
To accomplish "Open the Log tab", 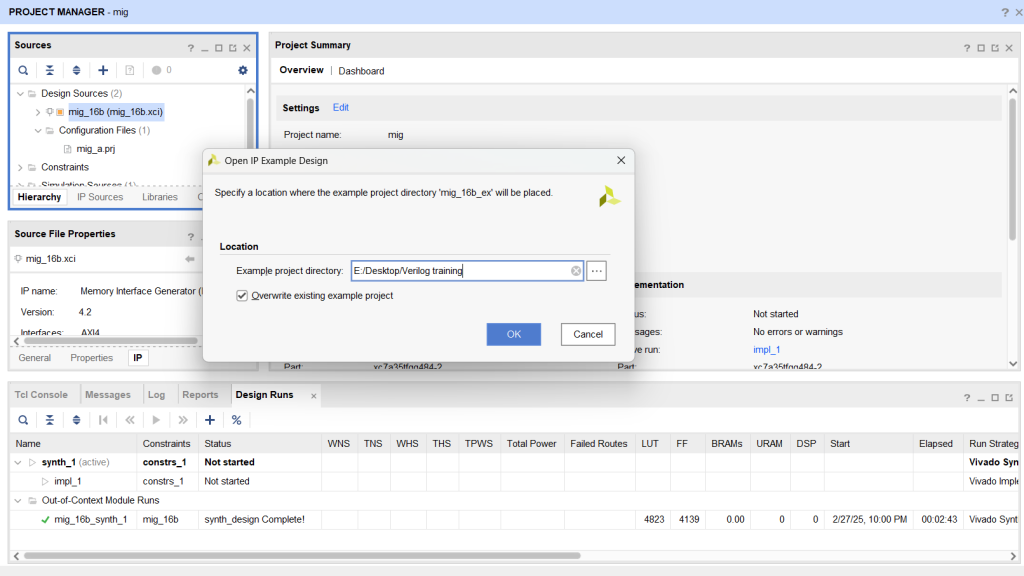I will (x=156, y=395).
